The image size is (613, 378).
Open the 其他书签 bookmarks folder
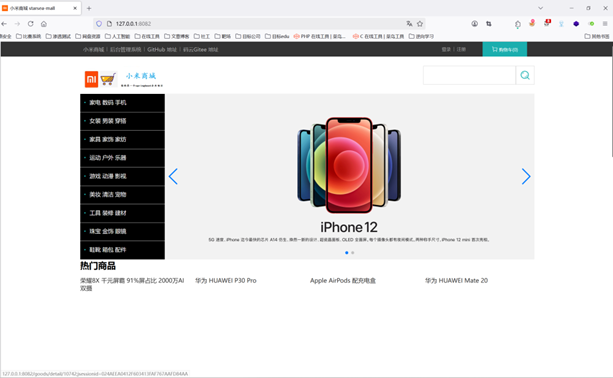pyautogui.click(x=597, y=36)
